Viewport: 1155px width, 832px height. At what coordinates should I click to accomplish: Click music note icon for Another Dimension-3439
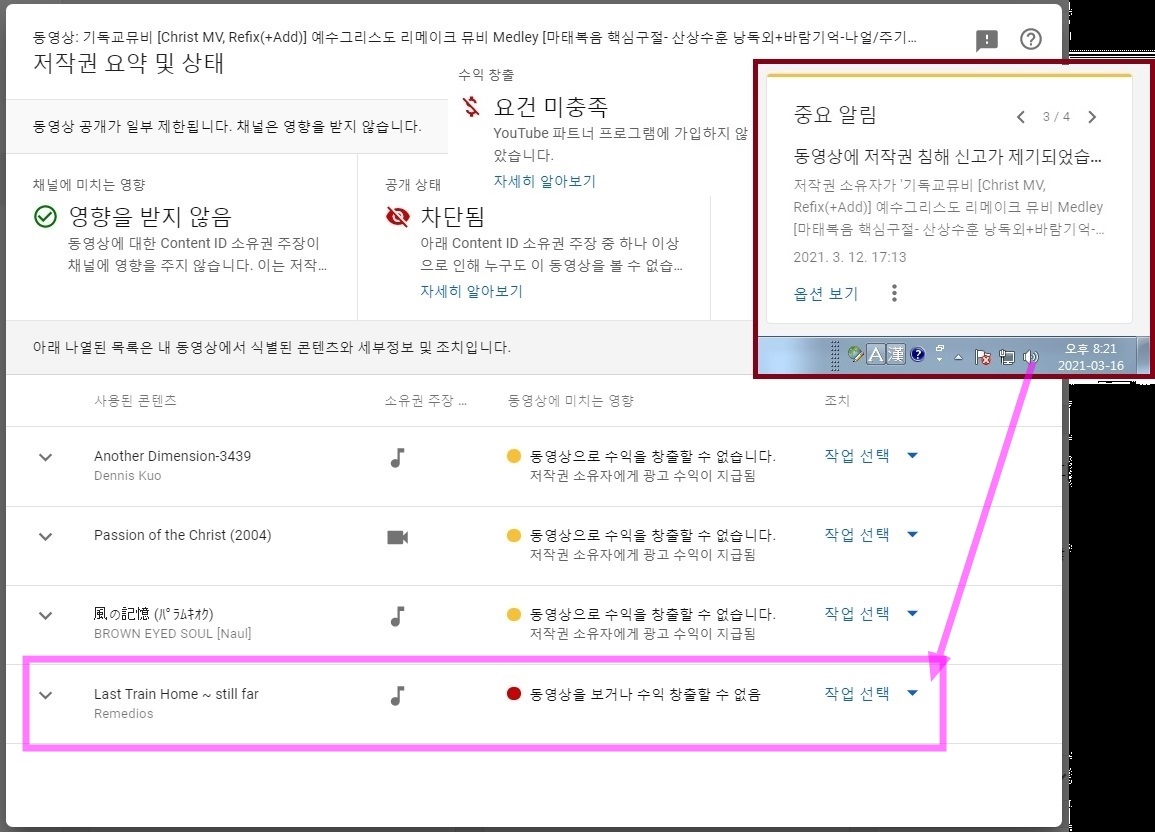tap(397, 457)
